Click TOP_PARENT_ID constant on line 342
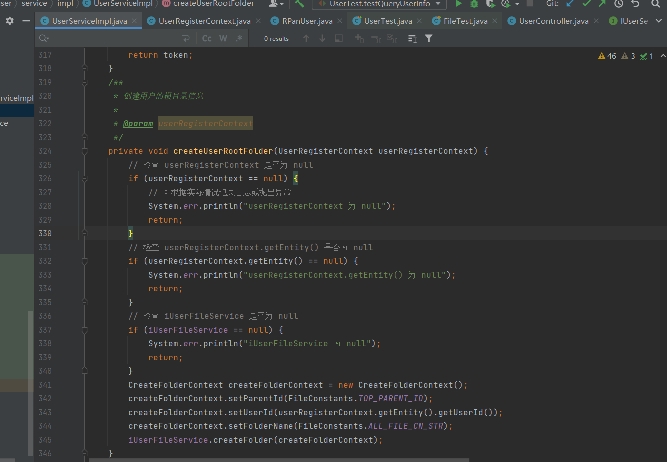The width and height of the screenshot is (667, 462). coord(391,399)
